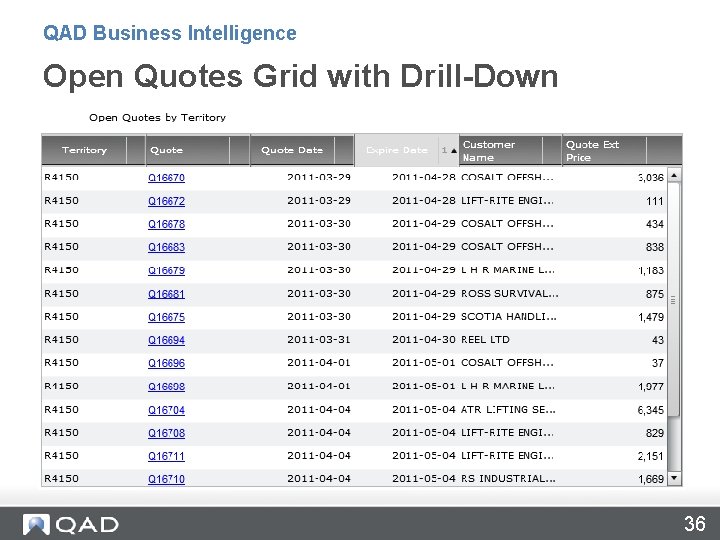Open quote Q16675 link
The height and width of the screenshot is (540, 720).
click(166, 317)
